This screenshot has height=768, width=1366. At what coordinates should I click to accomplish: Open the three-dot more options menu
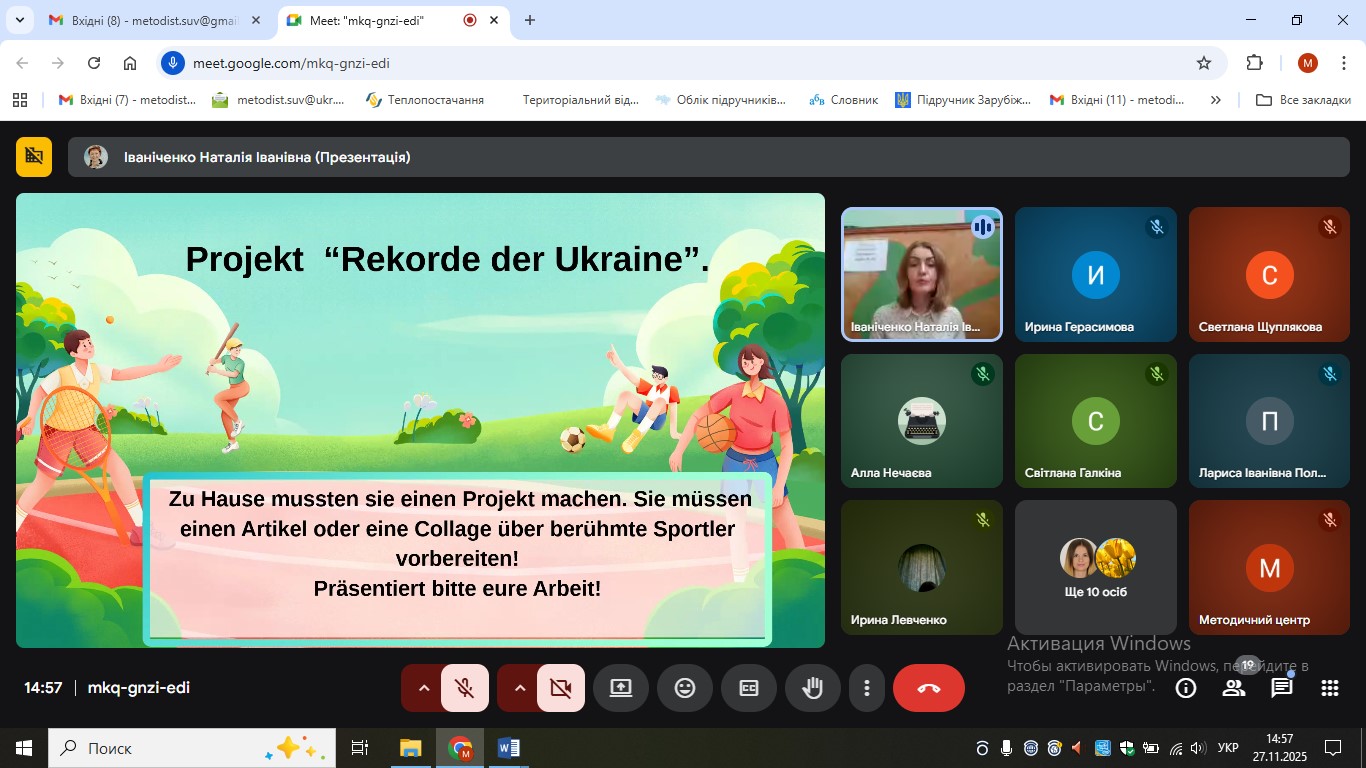tap(867, 688)
